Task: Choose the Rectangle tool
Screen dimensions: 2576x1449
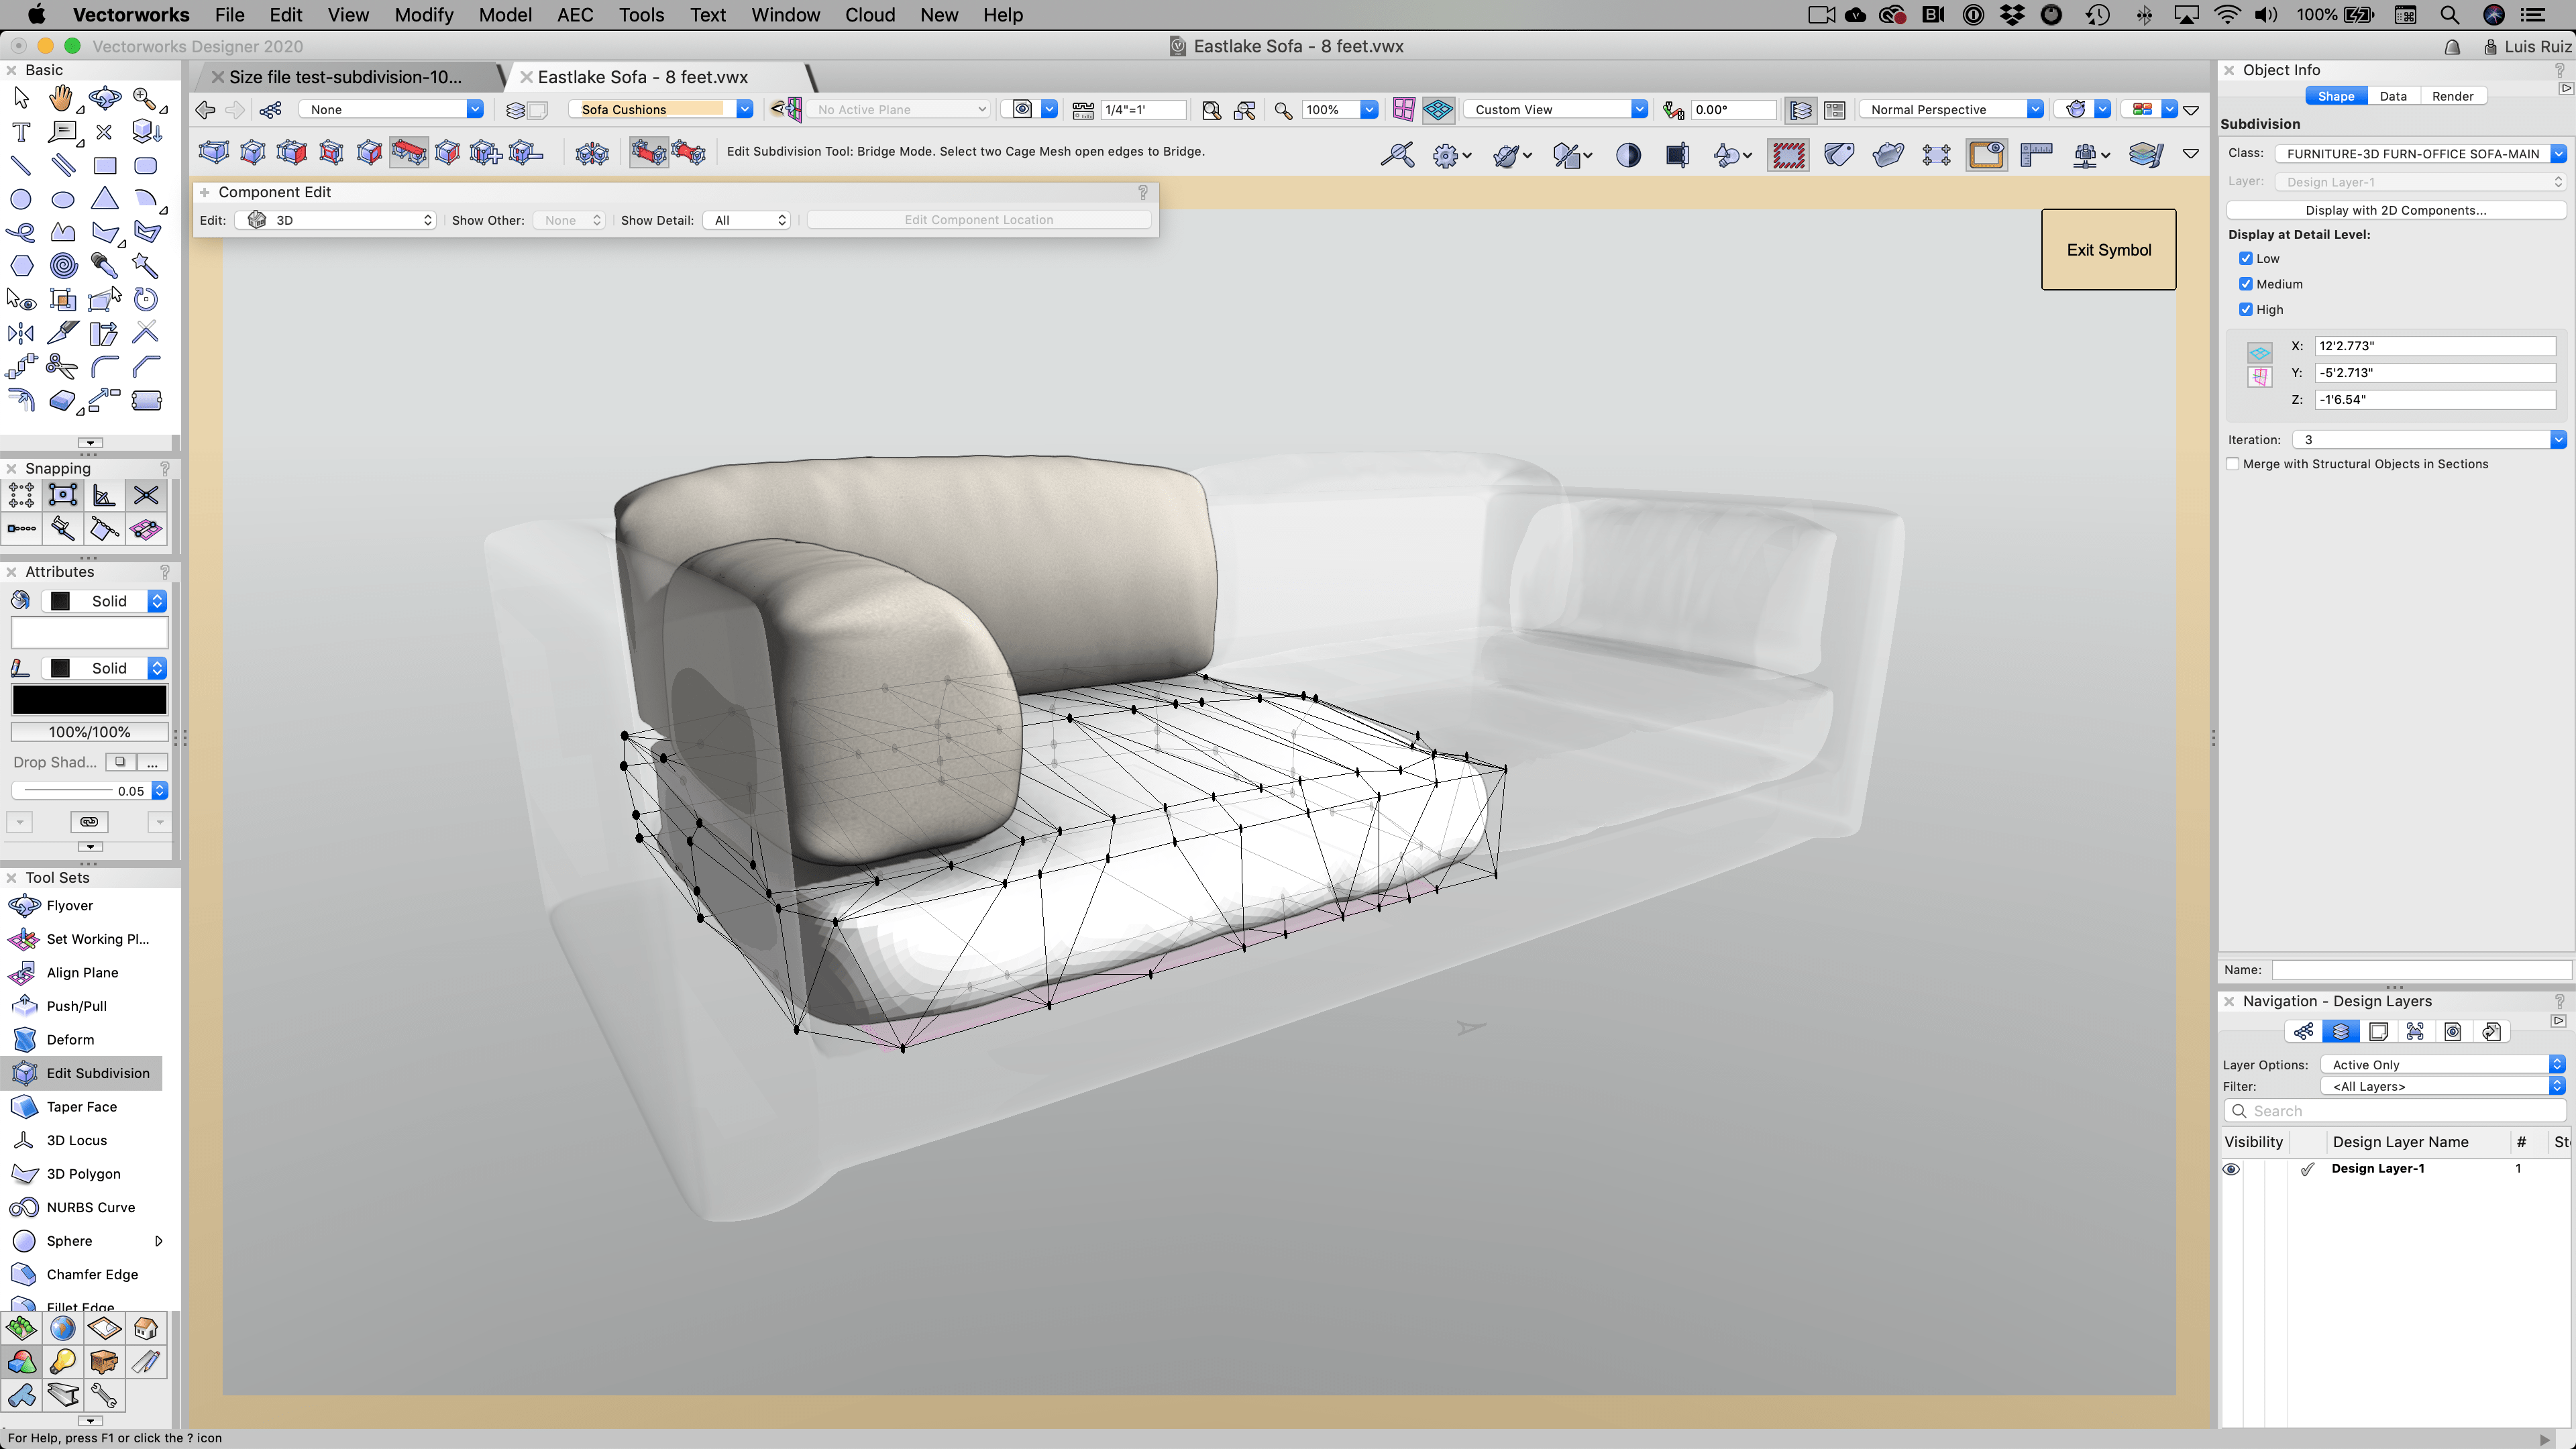Action: click(x=105, y=166)
